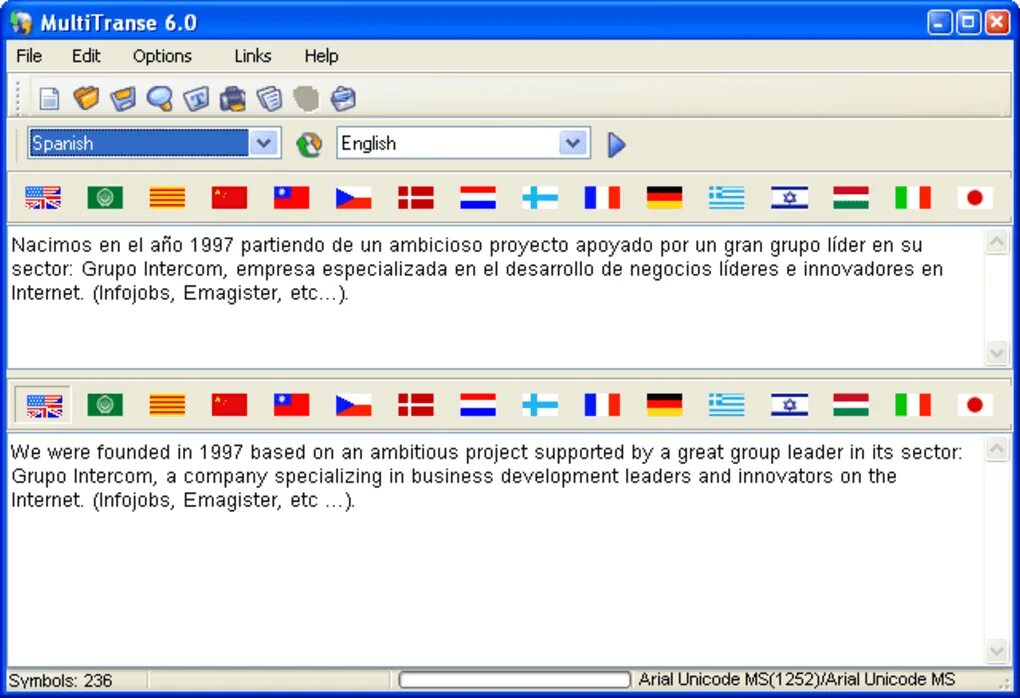Viewport: 1020px width, 698px height.
Task: Open the Help menu
Action: click(321, 56)
